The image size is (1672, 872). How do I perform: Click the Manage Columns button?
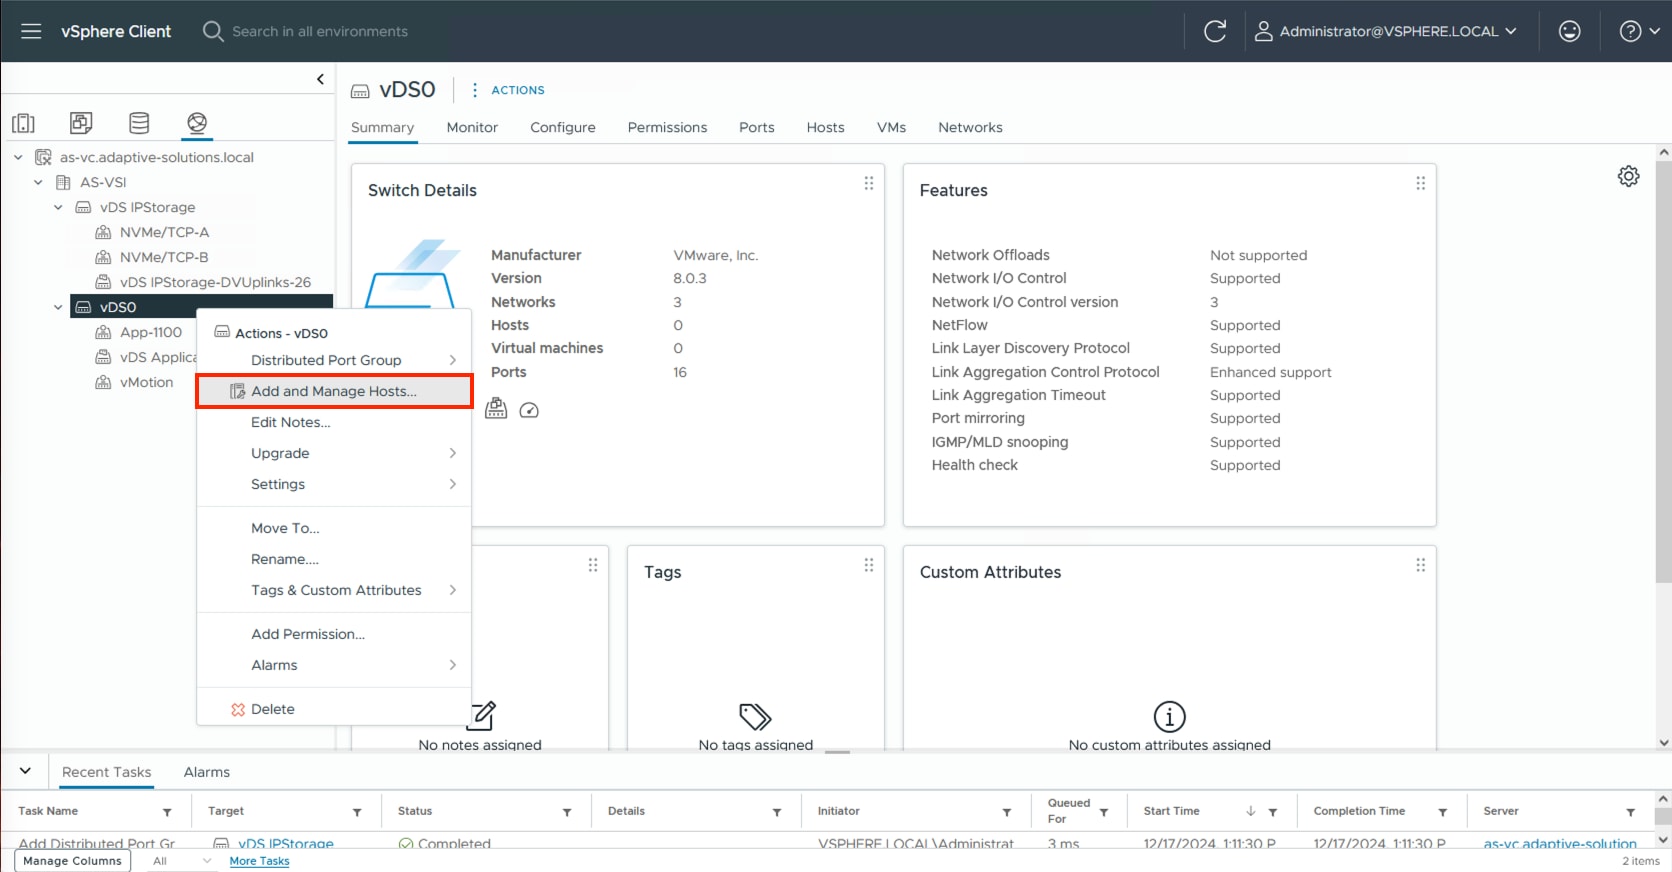point(72,861)
